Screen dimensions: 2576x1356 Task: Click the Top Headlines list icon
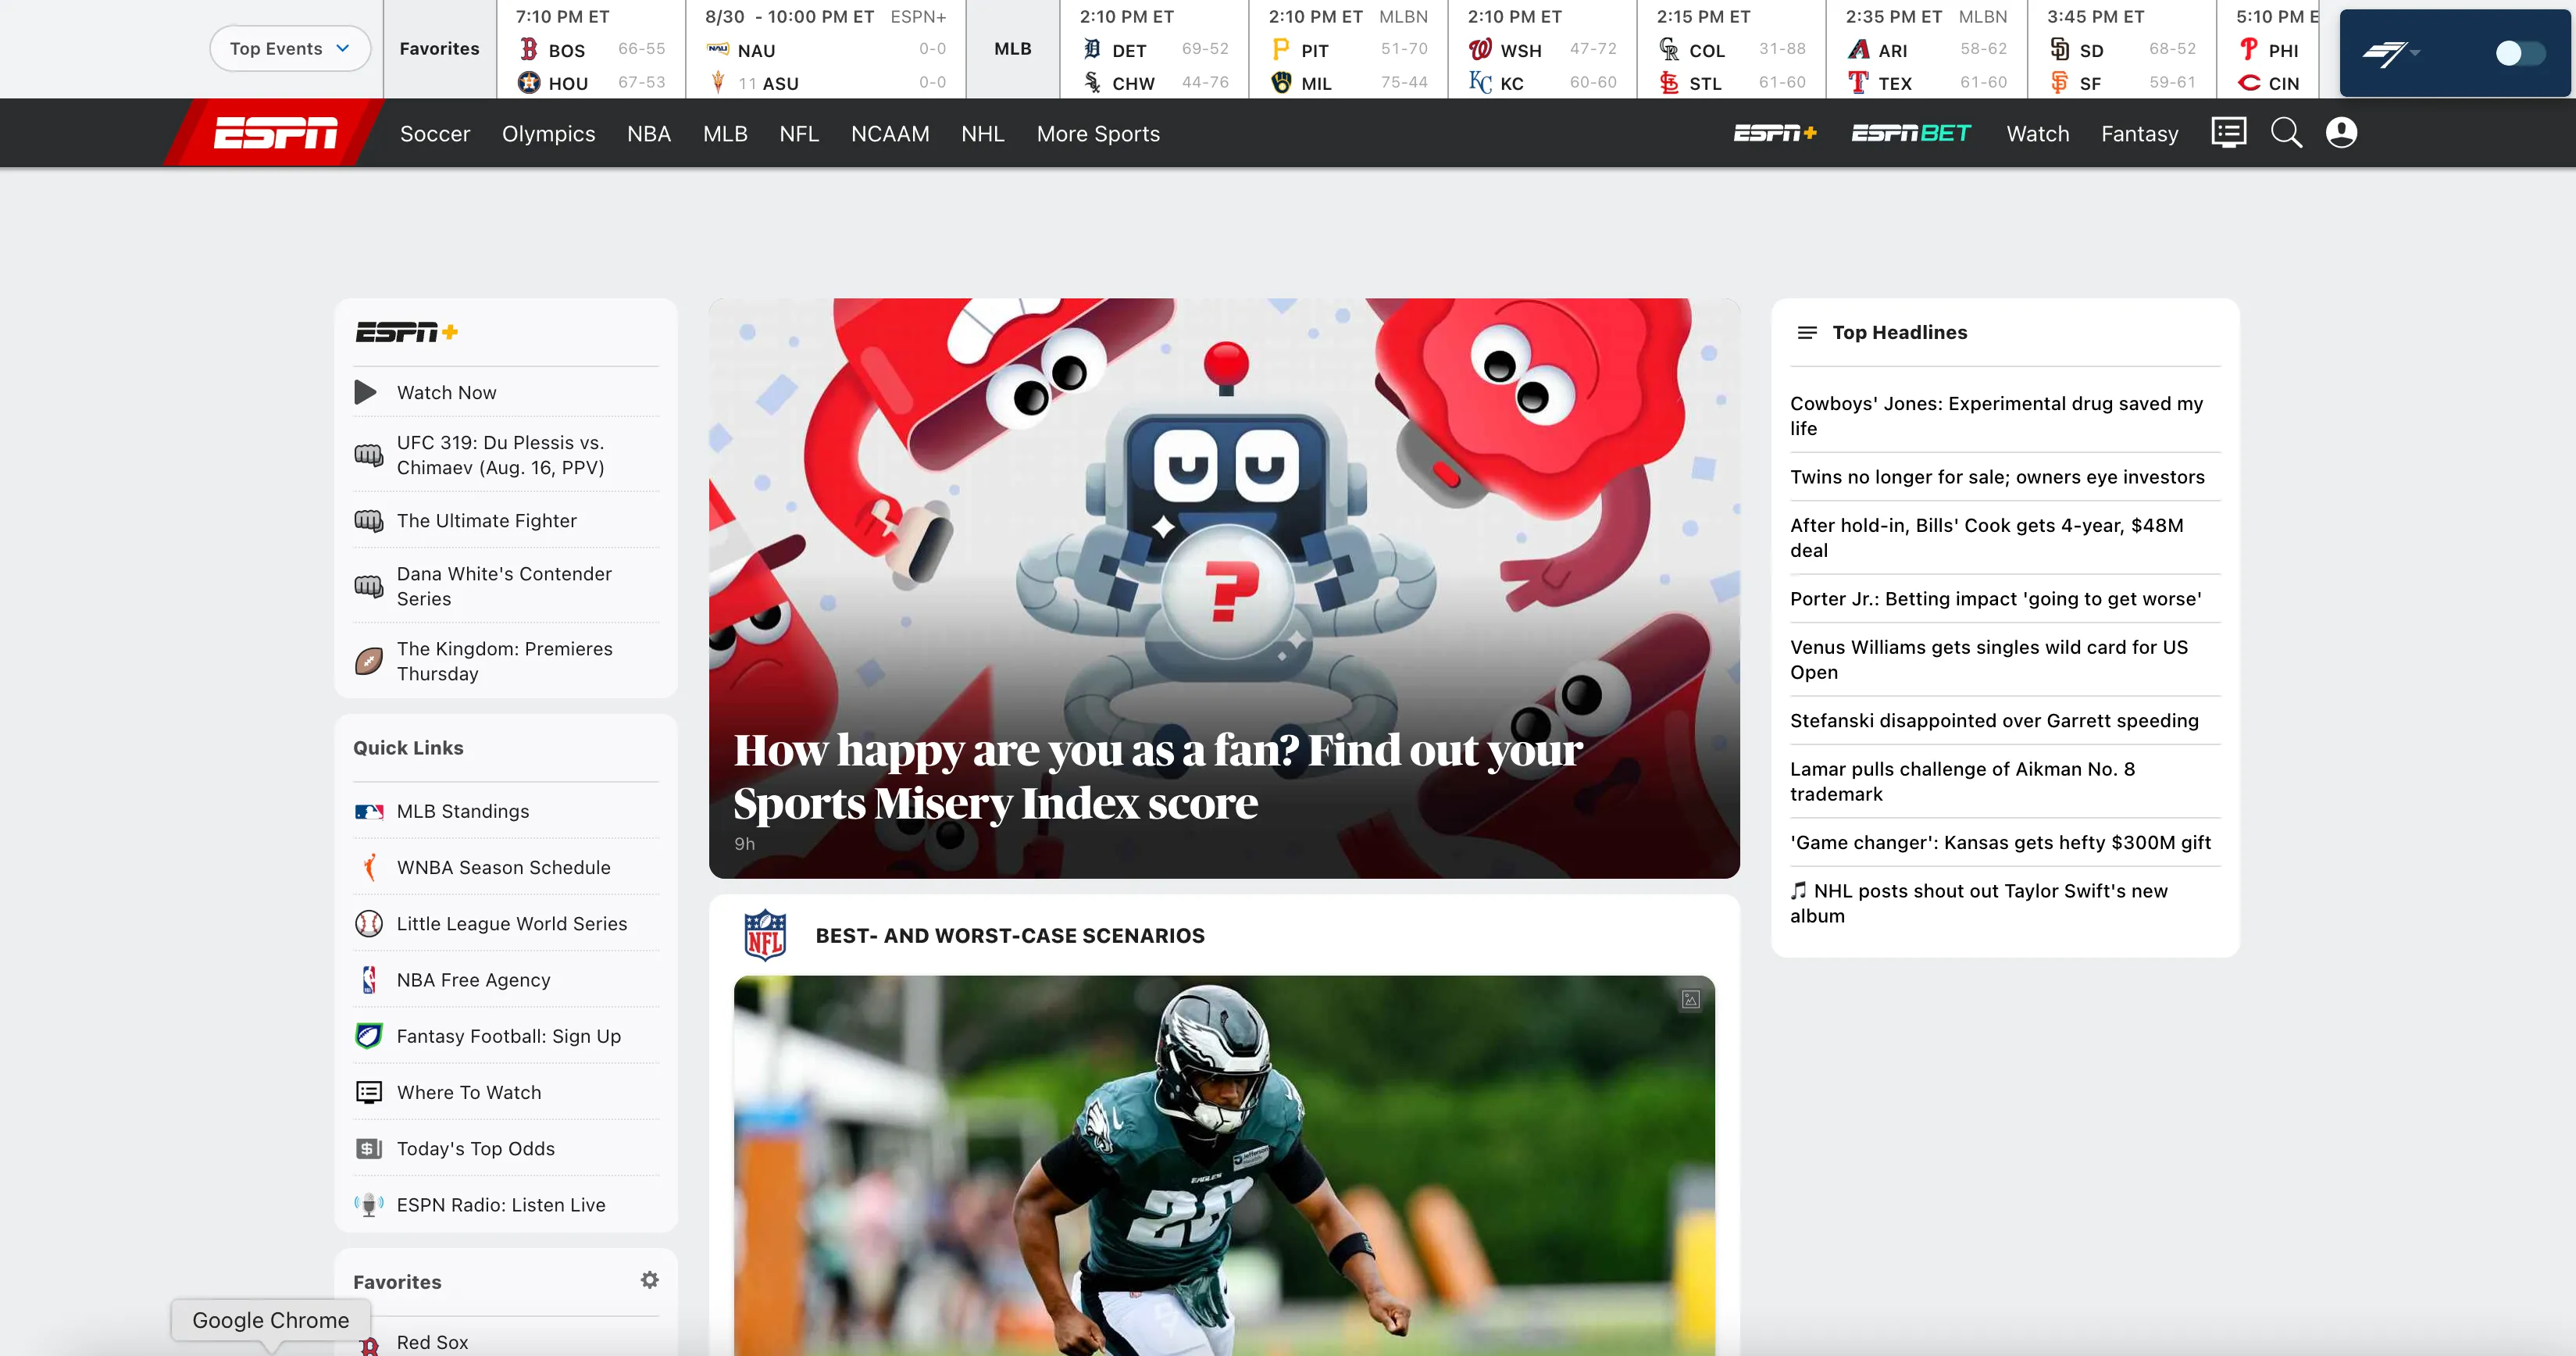(1807, 332)
